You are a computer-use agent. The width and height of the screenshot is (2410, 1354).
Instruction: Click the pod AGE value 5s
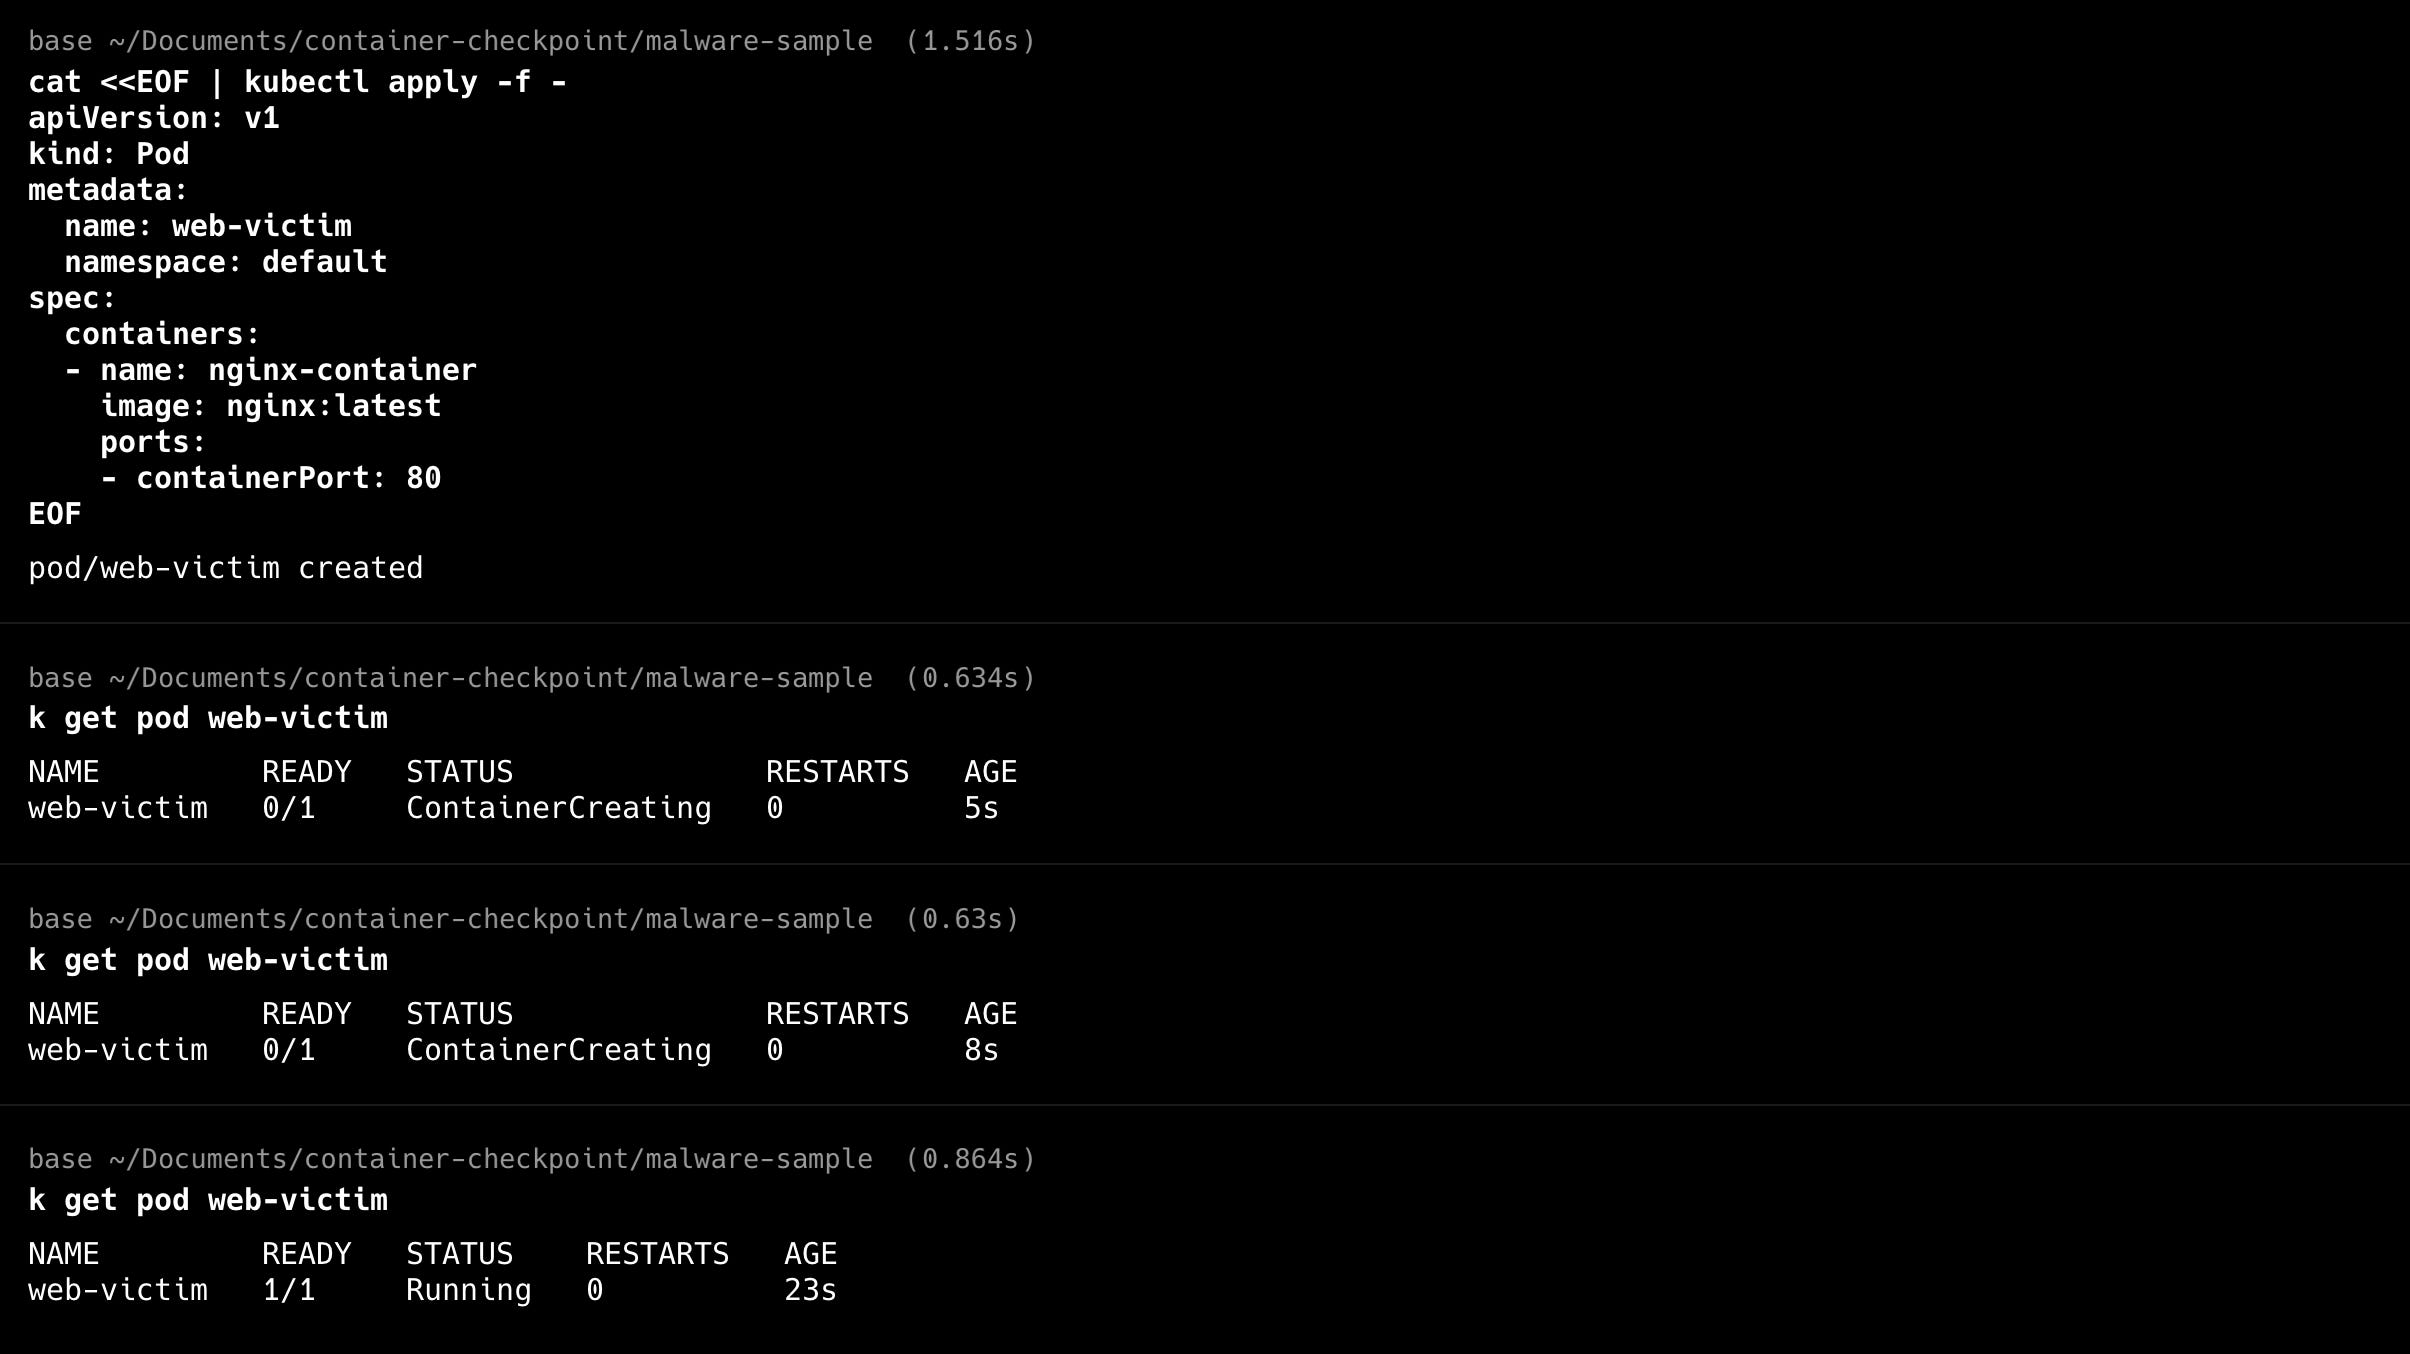coord(981,808)
